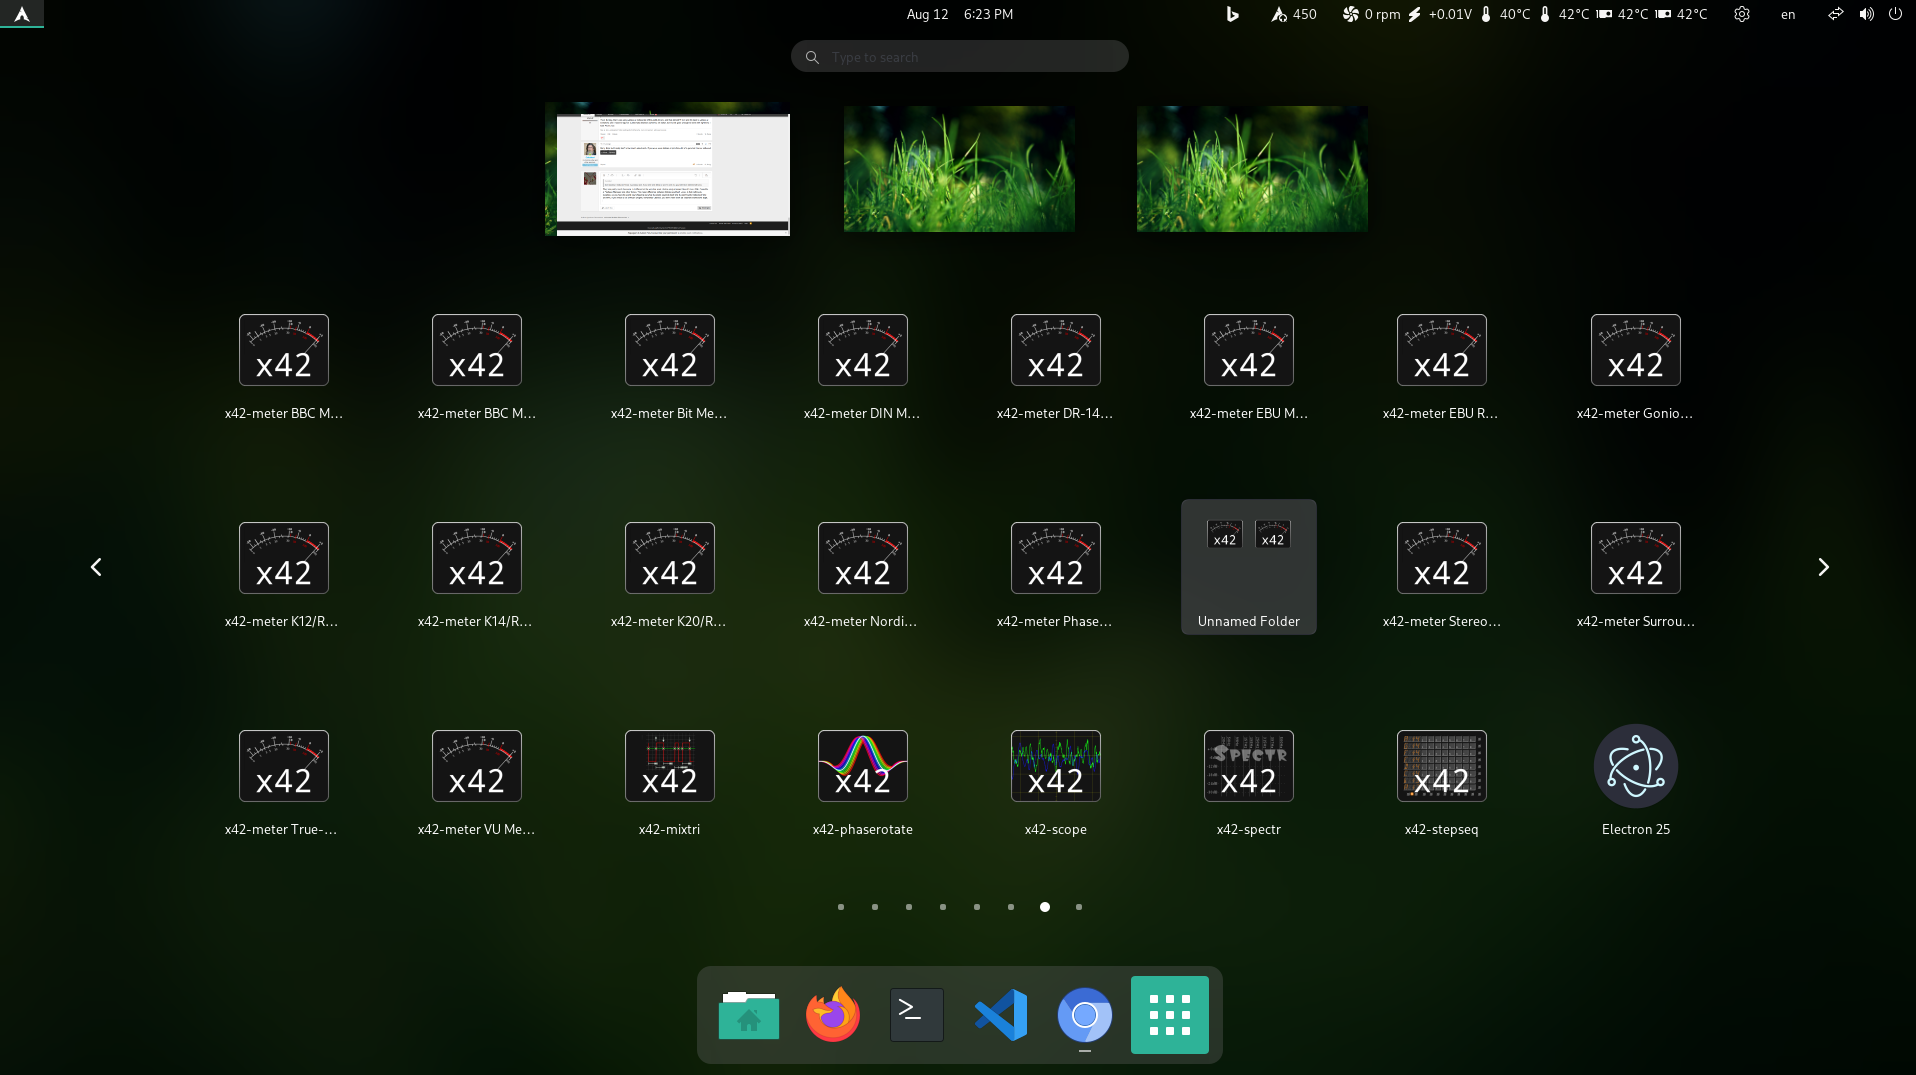Screen dimensions: 1916x1075
Task: Click the +0.01V voltage indicator
Action: [x=1440, y=14]
